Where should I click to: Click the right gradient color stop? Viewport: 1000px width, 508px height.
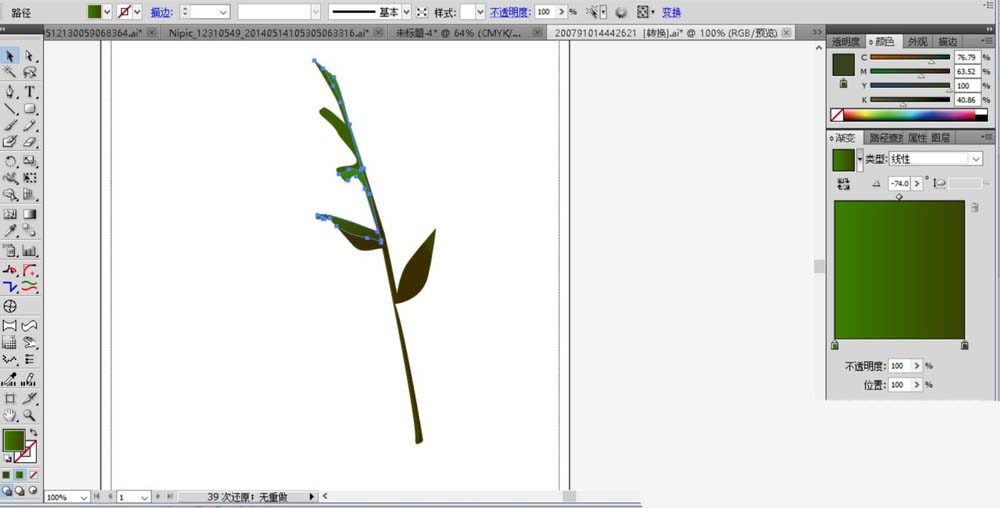coord(964,345)
